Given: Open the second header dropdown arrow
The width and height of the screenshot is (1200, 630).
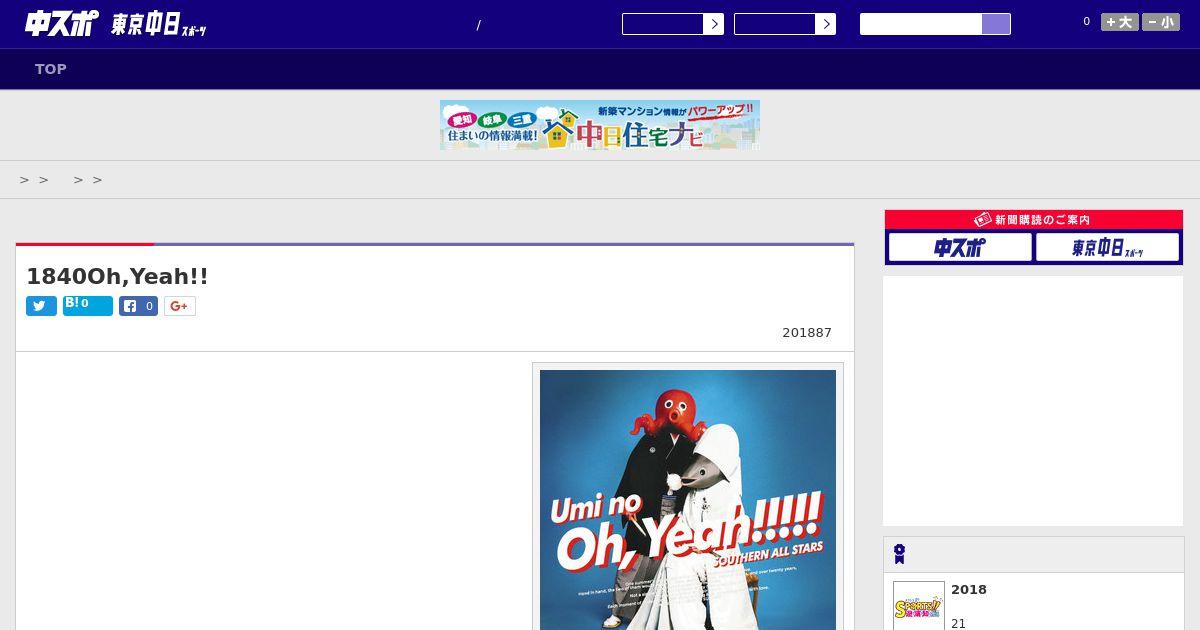Looking at the screenshot, I should (825, 24).
